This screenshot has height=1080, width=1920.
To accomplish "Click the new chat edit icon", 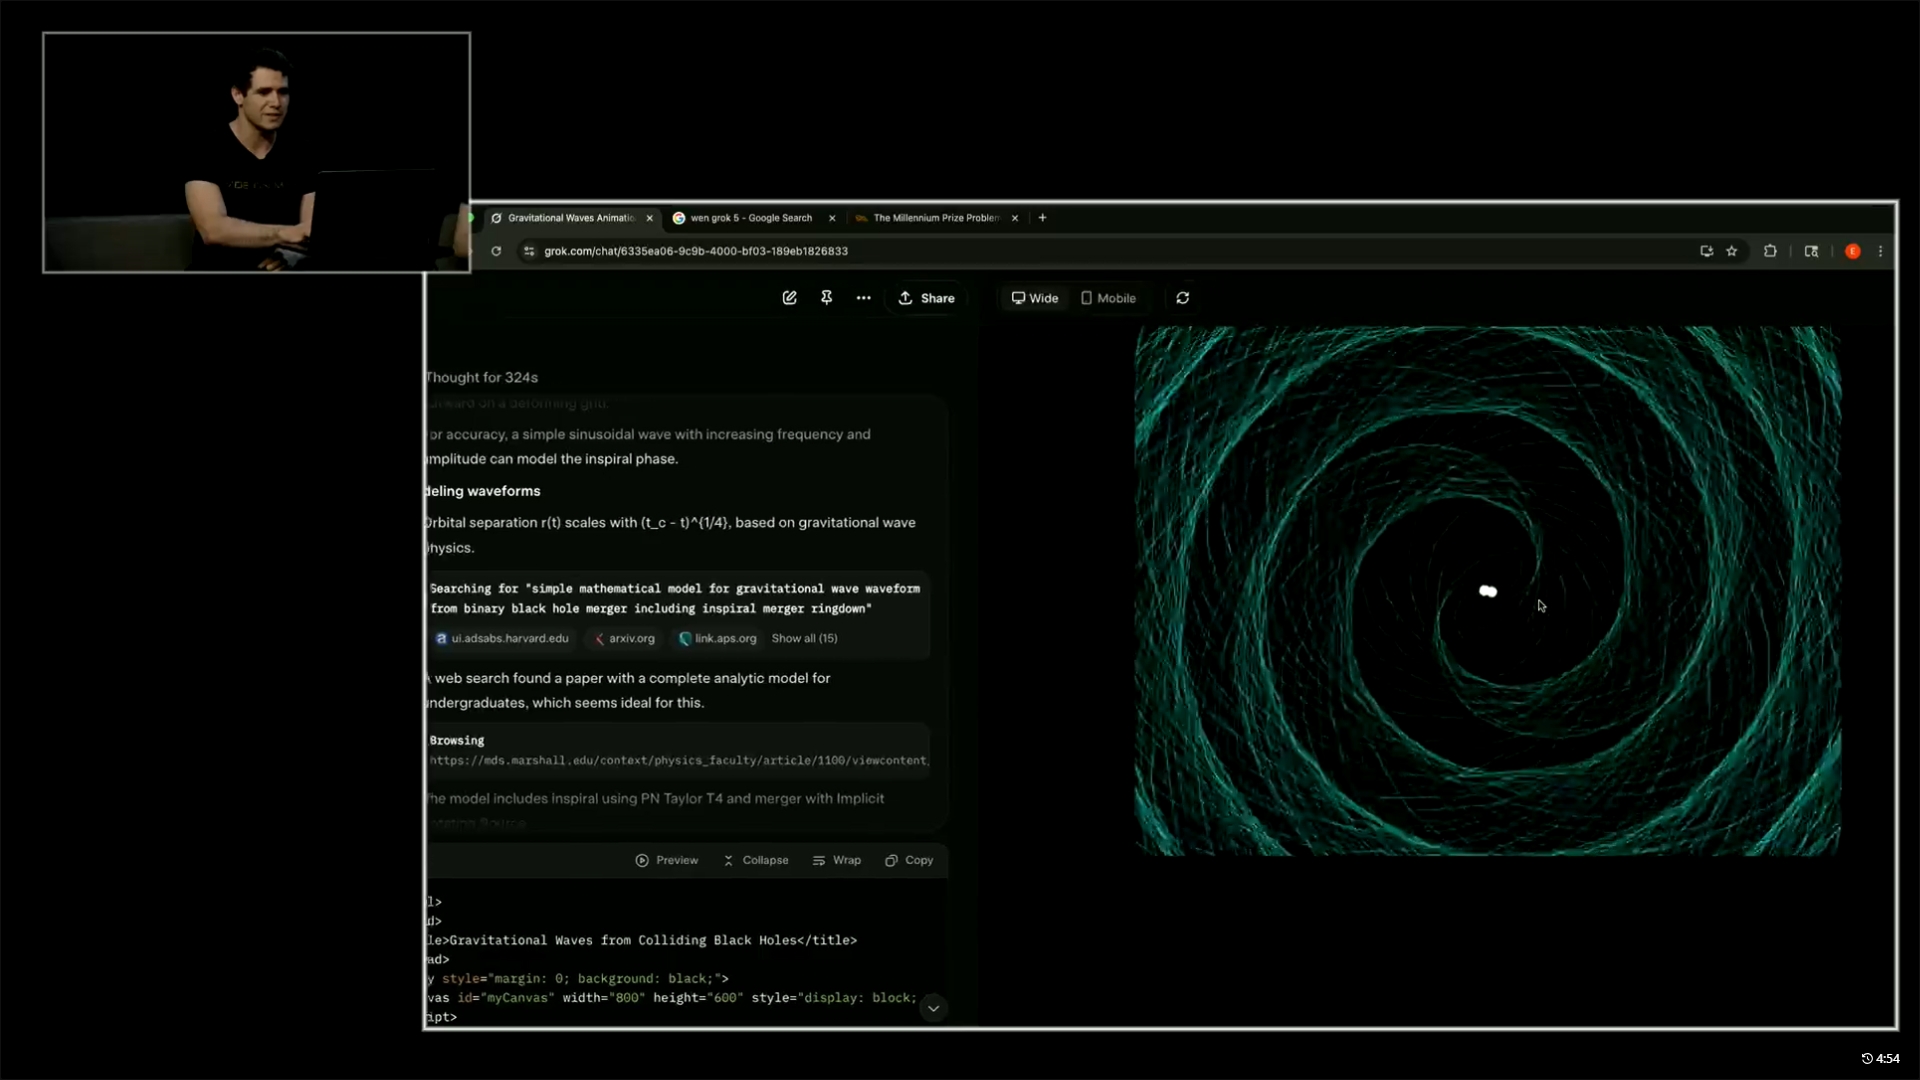I will [789, 298].
